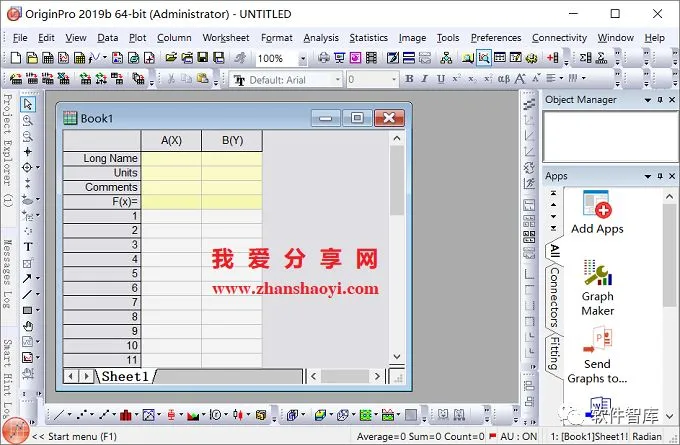
Task: Click the Scatter plot icon
Action: tap(82, 415)
